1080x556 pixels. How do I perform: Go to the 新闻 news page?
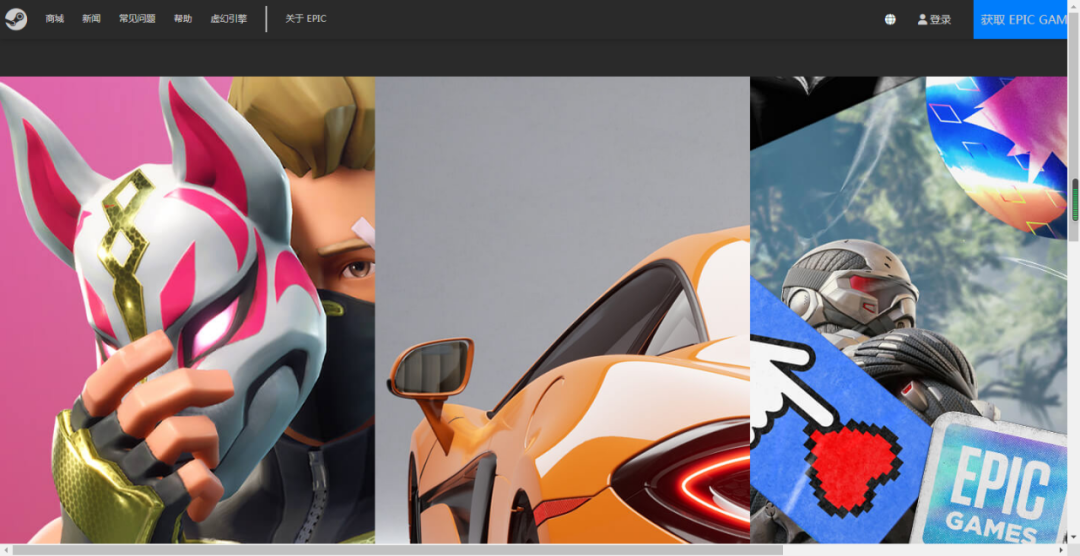tap(91, 19)
